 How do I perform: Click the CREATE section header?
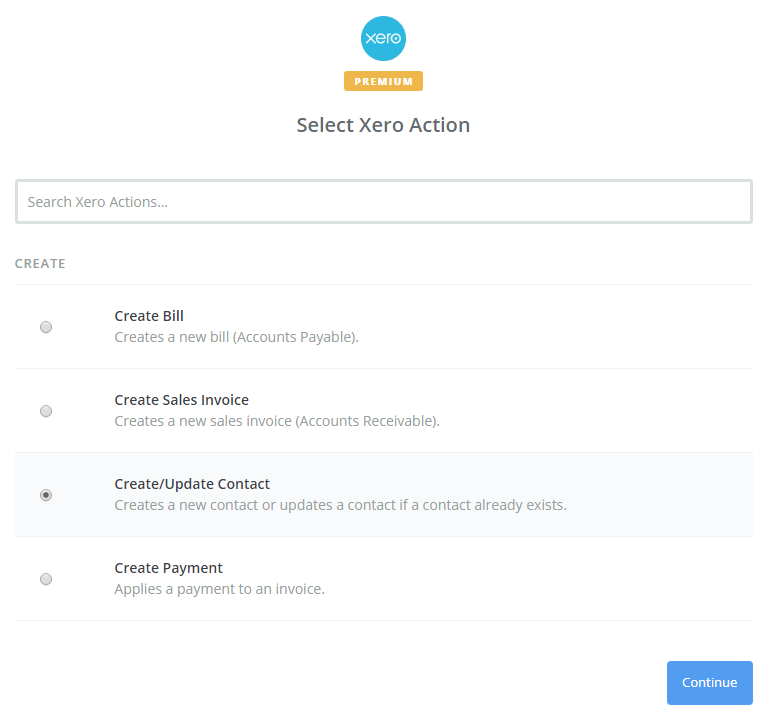[x=40, y=264]
